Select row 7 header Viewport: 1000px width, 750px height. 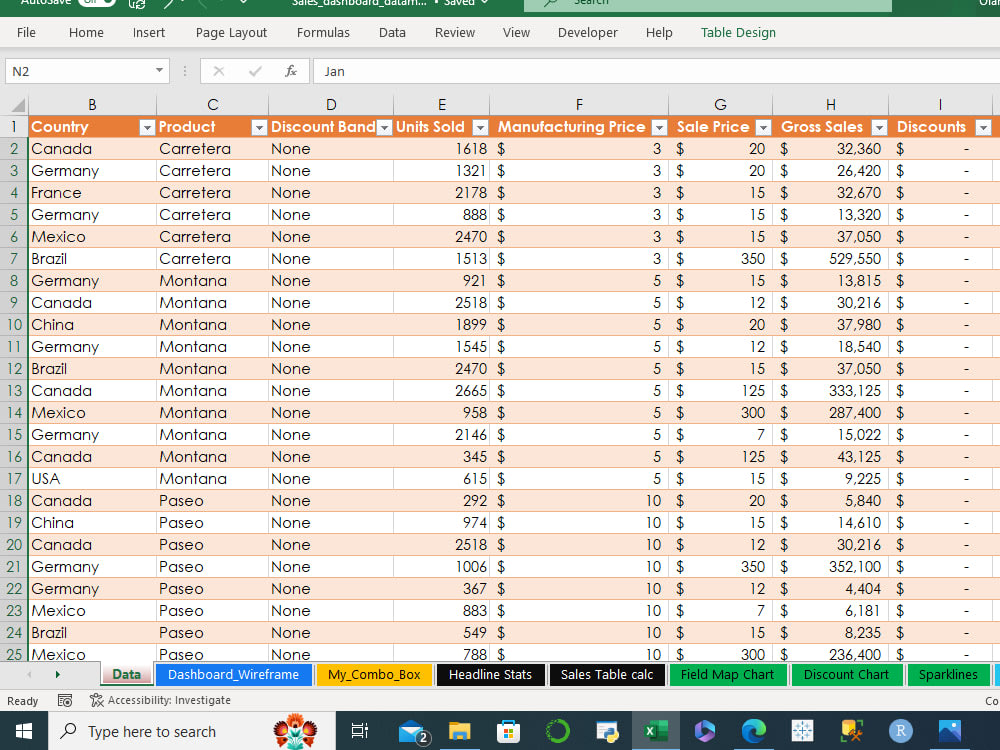(13, 259)
